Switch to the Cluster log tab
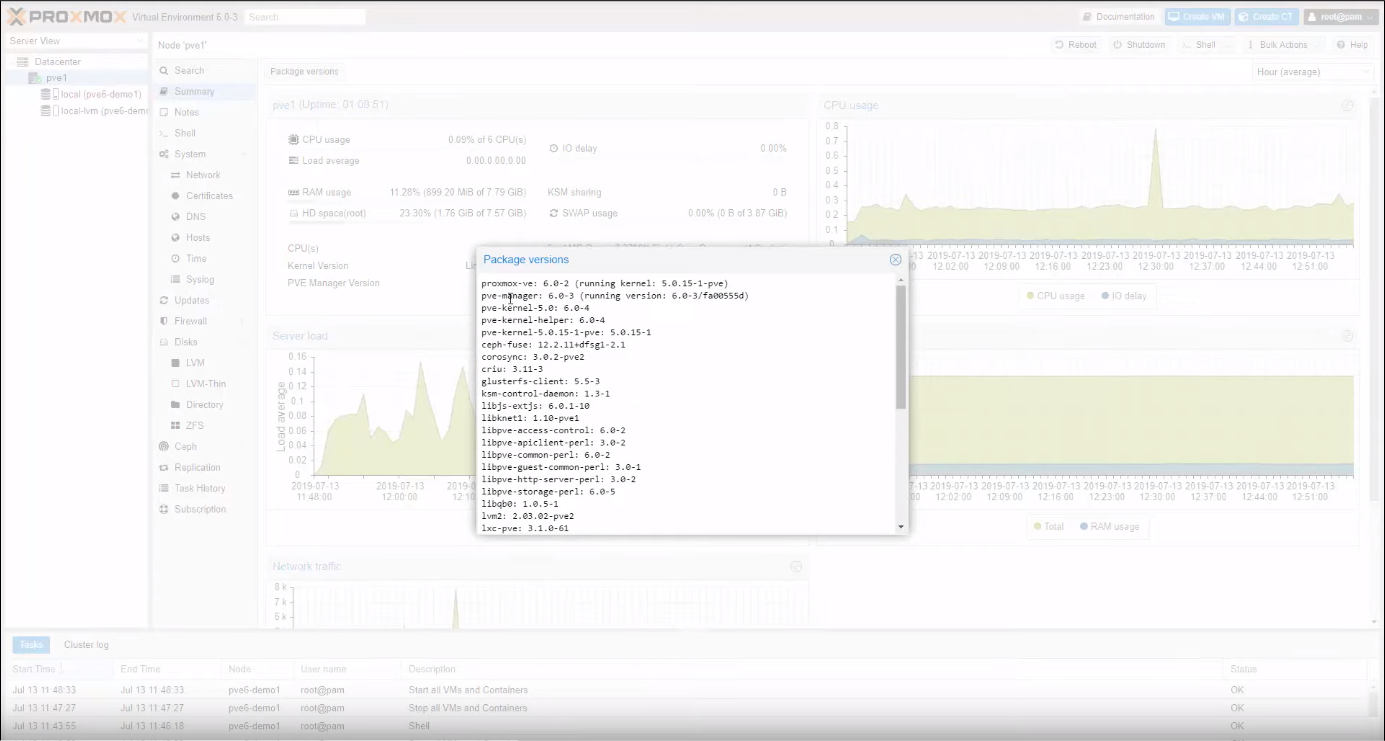1385x741 pixels. tap(86, 645)
